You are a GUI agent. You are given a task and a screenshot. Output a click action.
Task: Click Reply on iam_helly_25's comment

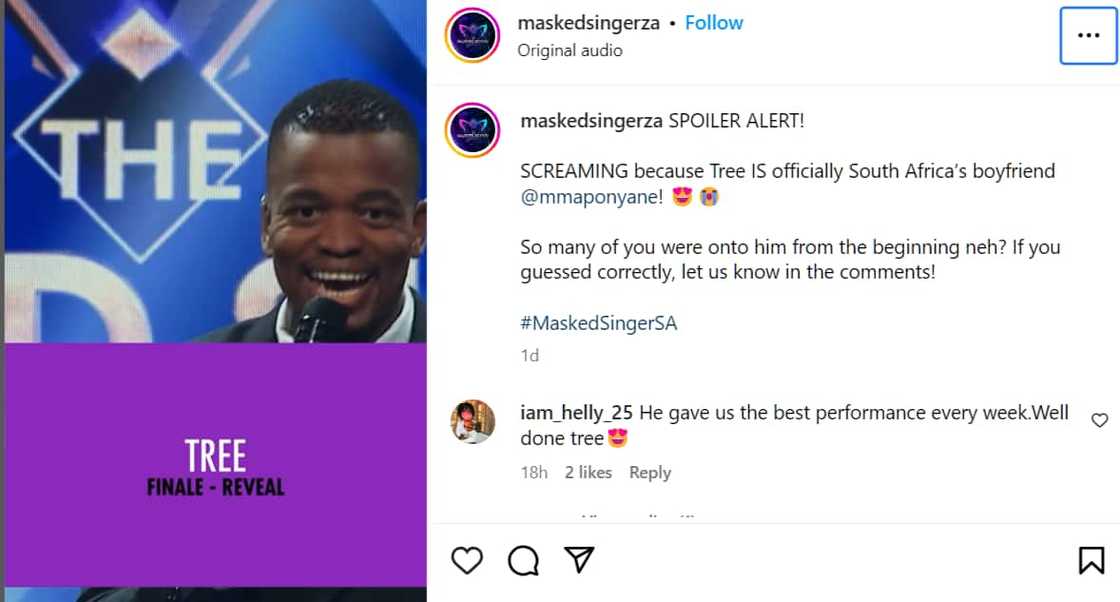650,472
